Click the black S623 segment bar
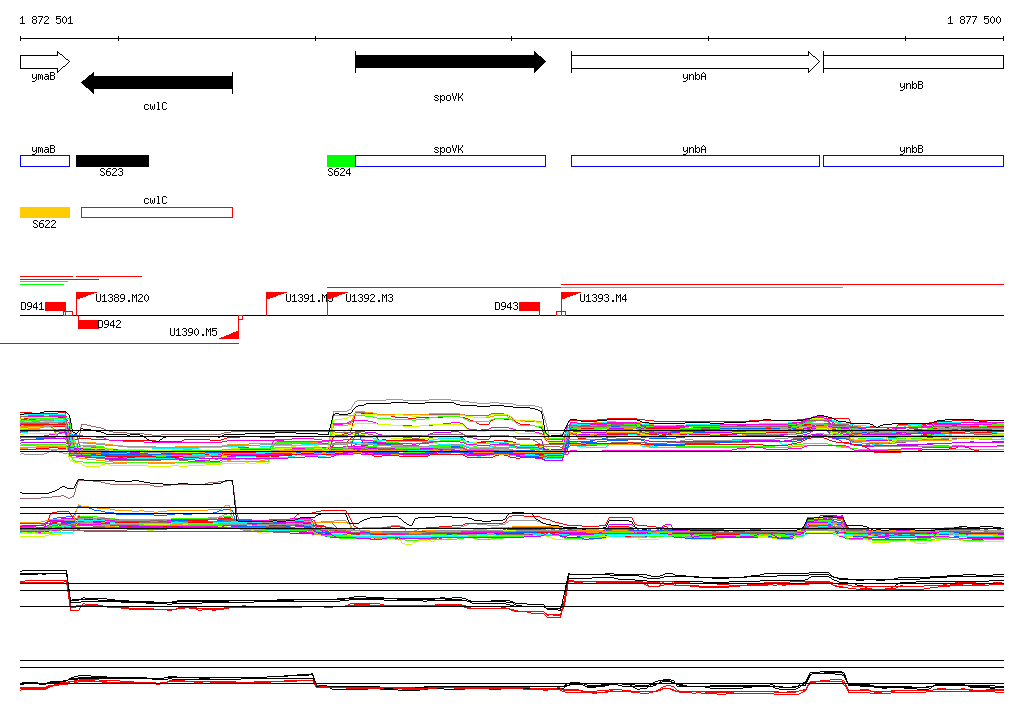Screen dimensions: 1024x714 tap(112, 161)
